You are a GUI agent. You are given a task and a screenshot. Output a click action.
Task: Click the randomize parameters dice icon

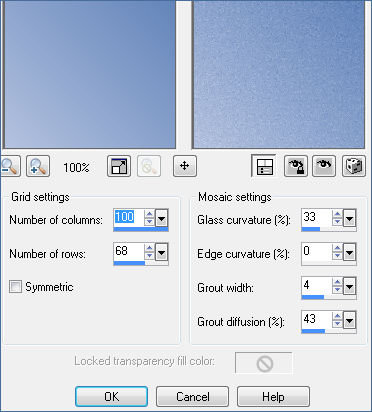[x=354, y=166]
